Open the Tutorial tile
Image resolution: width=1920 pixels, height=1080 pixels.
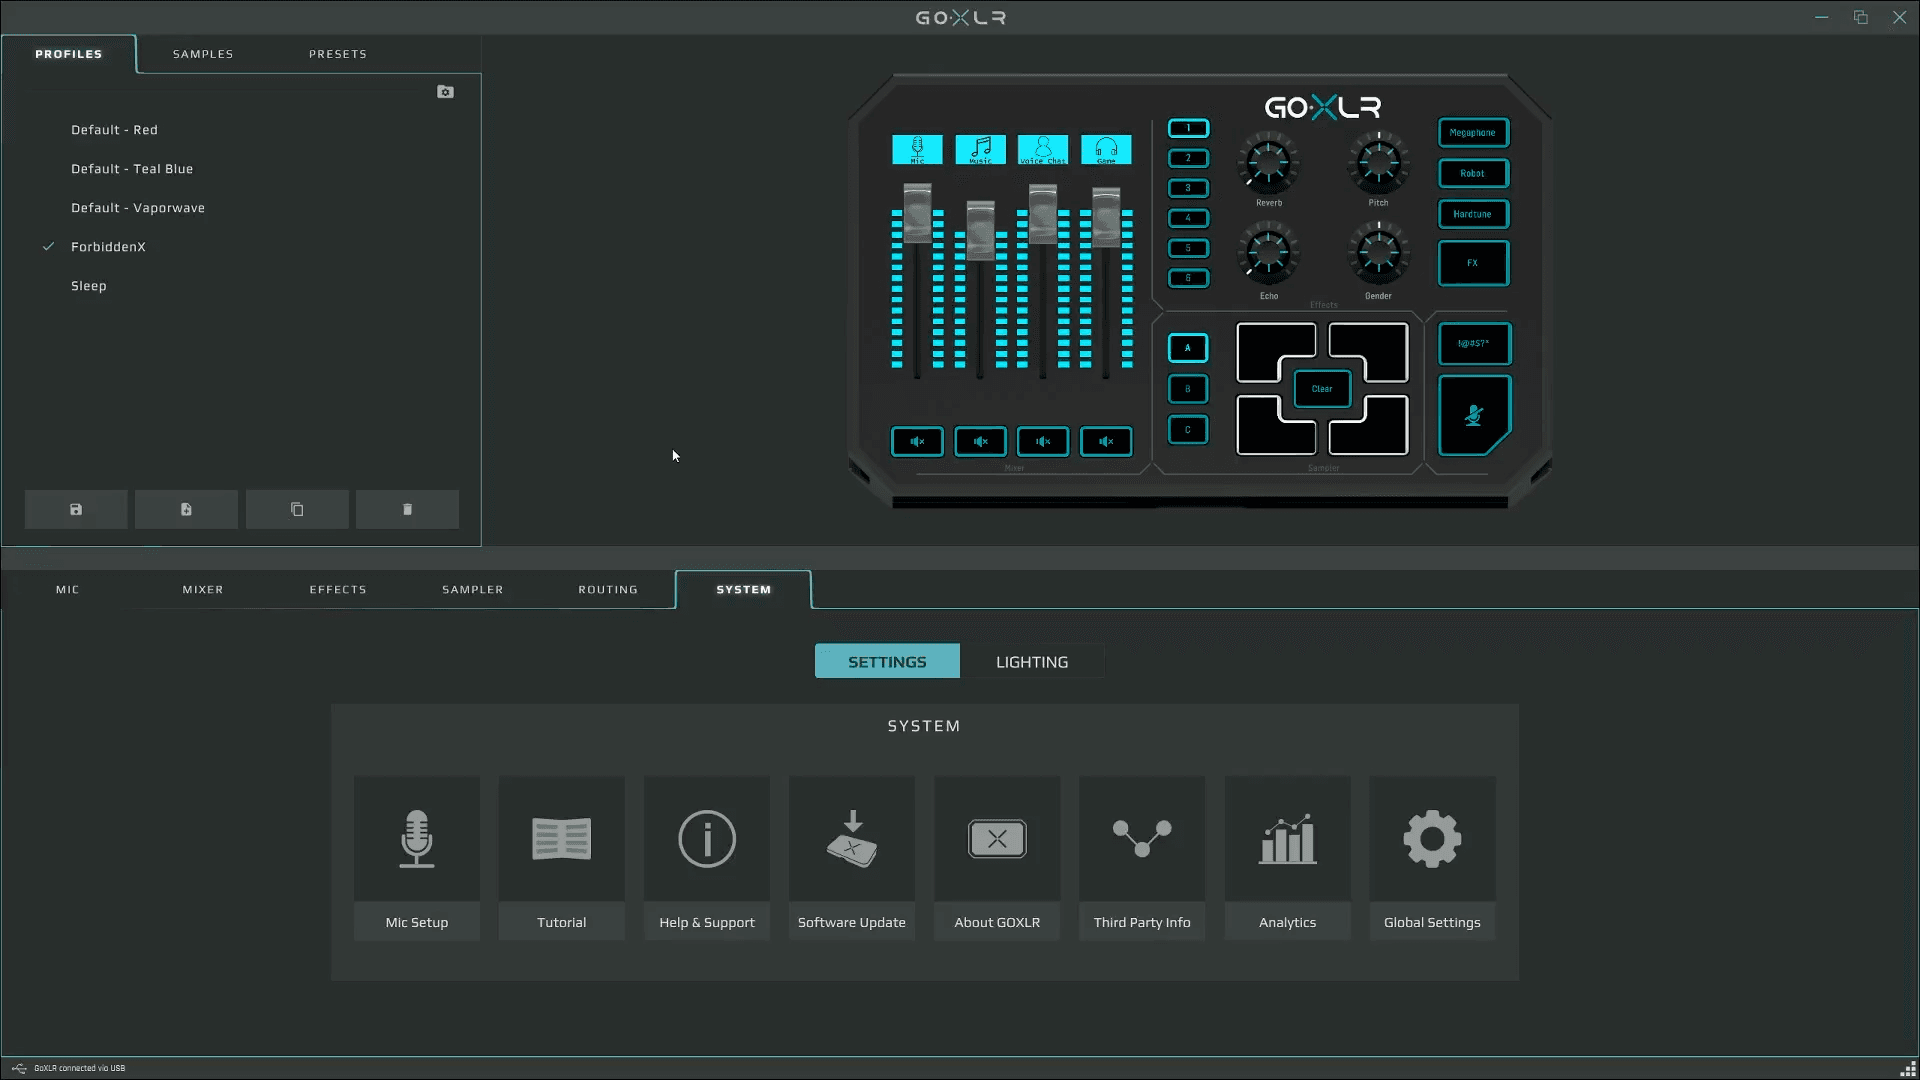pyautogui.click(x=562, y=858)
